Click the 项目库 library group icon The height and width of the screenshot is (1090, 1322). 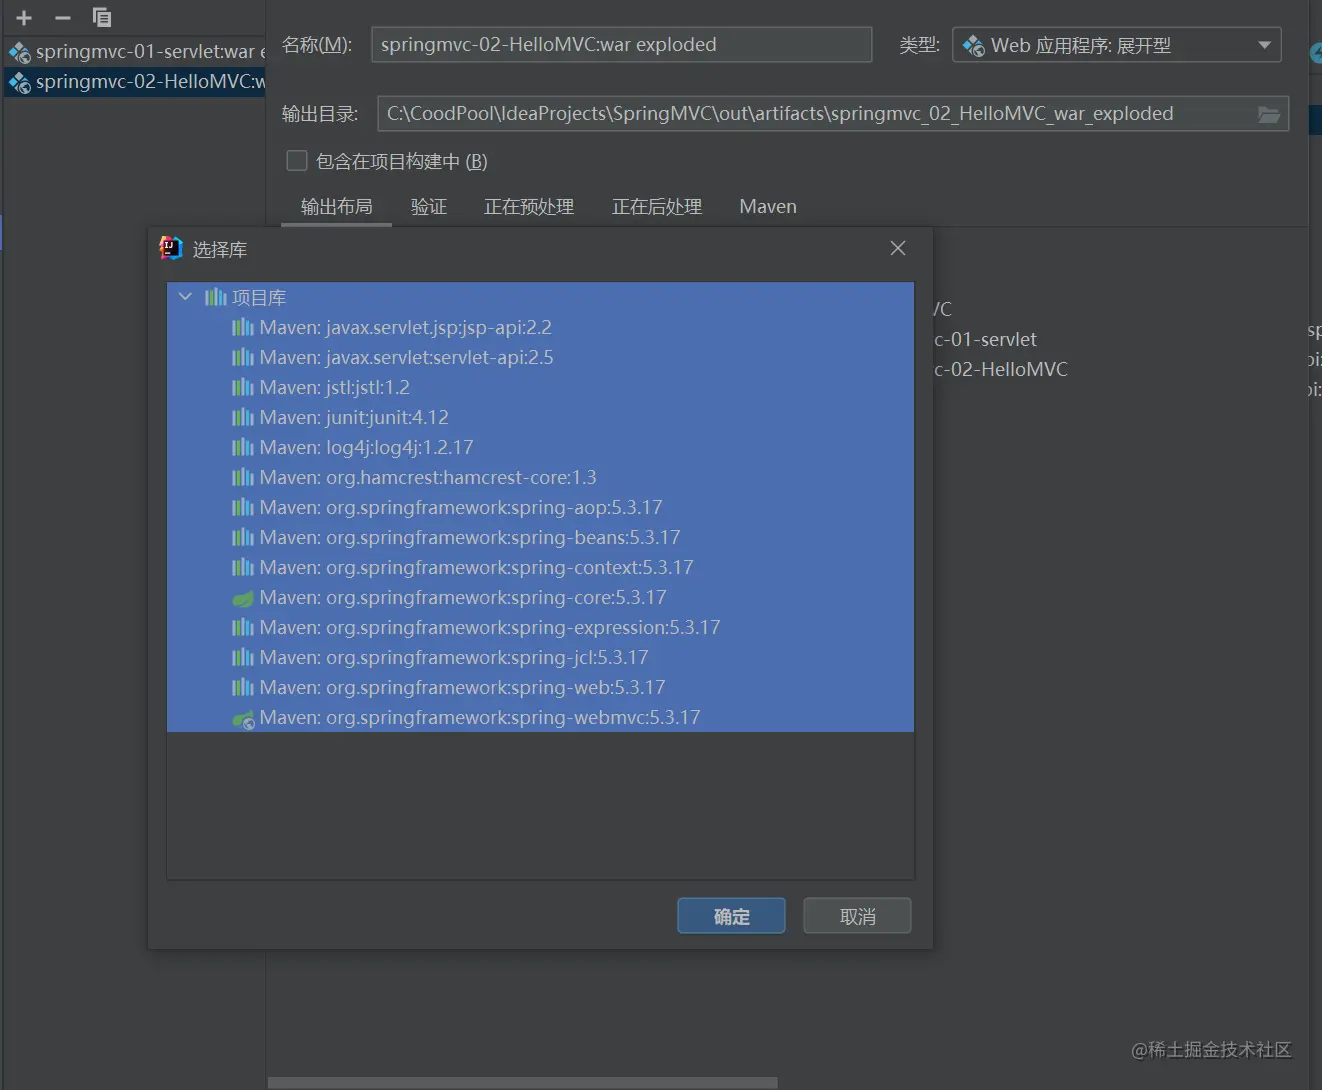tap(215, 298)
